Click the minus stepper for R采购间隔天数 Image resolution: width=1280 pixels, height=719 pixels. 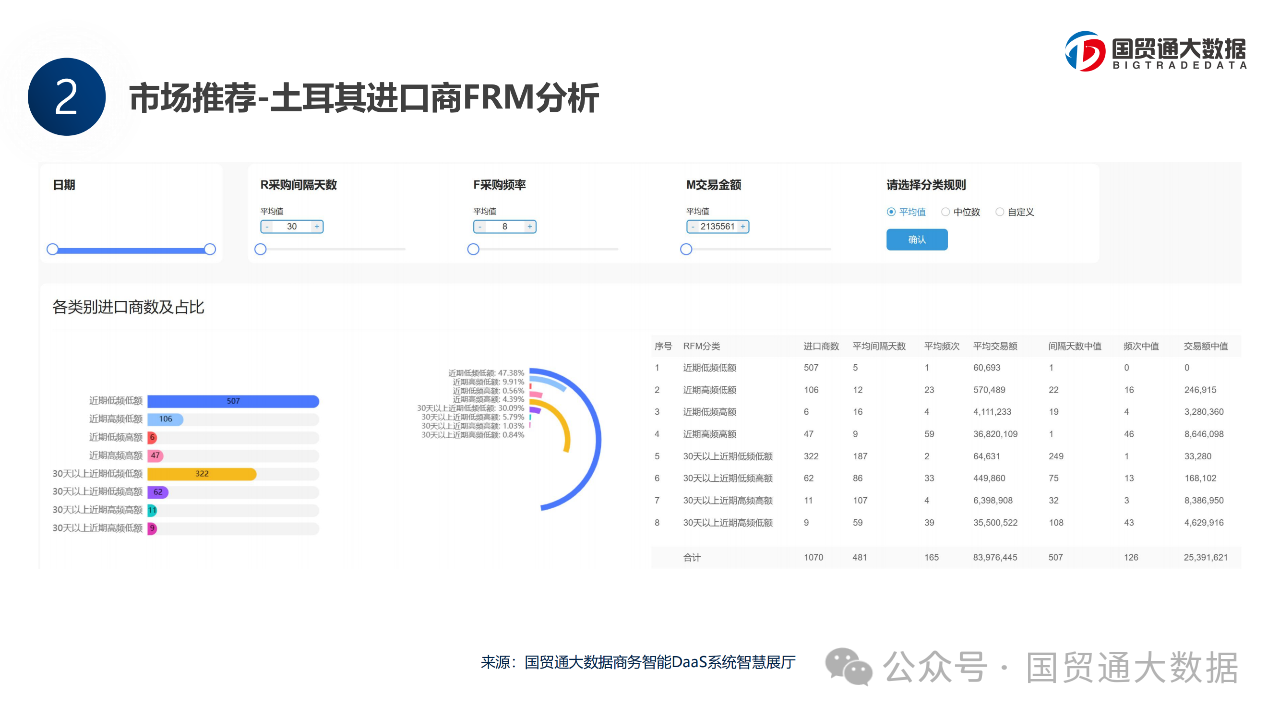click(x=267, y=227)
